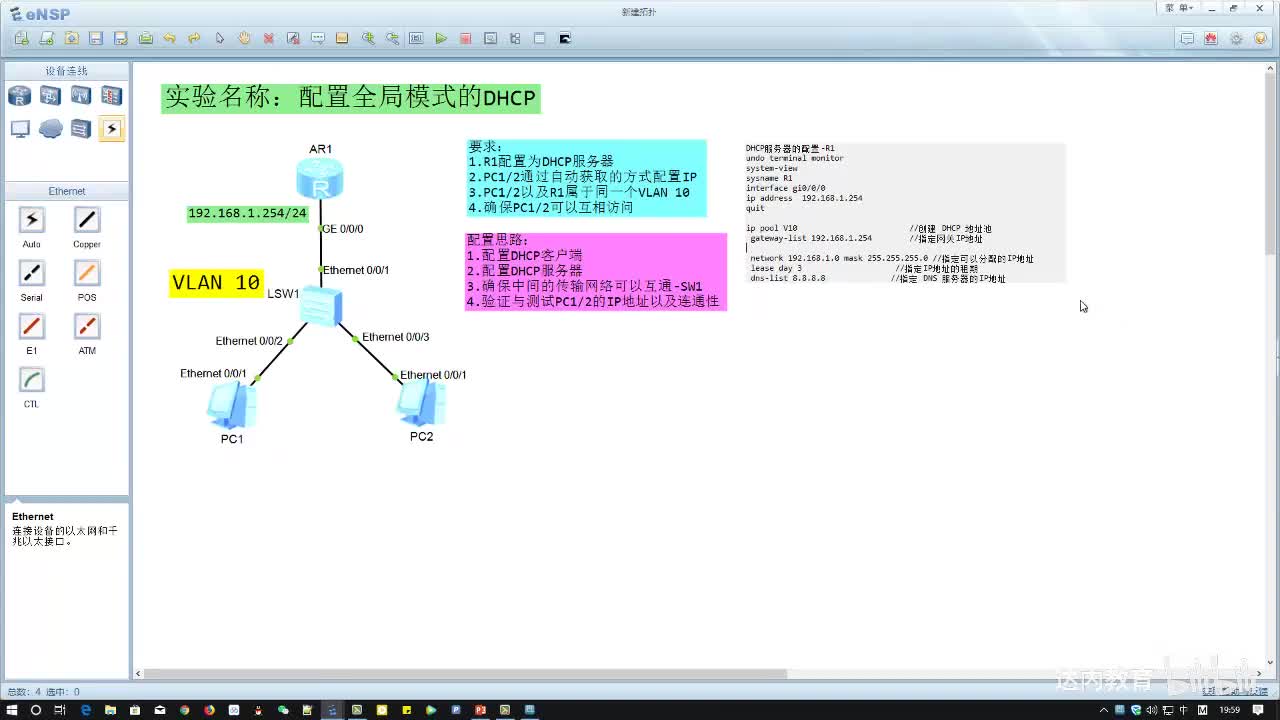Select the highlighted cable connection category icon

111,129
